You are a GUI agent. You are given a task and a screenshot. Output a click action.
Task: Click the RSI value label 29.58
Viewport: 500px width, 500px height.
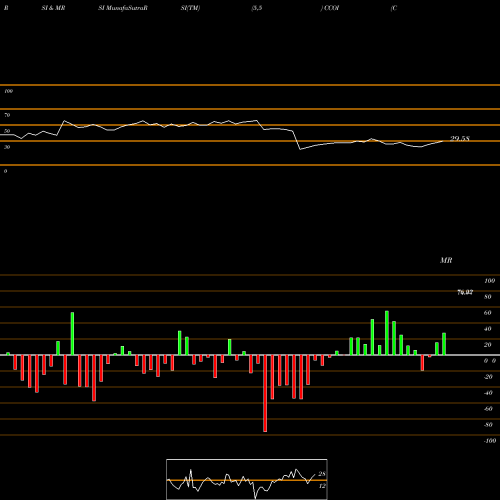pyautogui.click(x=460, y=139)
